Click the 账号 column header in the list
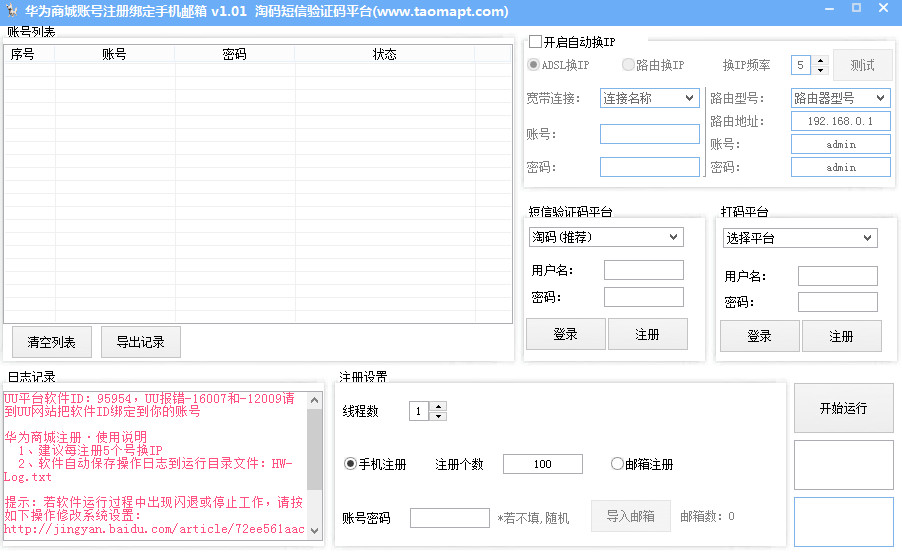 114,54
